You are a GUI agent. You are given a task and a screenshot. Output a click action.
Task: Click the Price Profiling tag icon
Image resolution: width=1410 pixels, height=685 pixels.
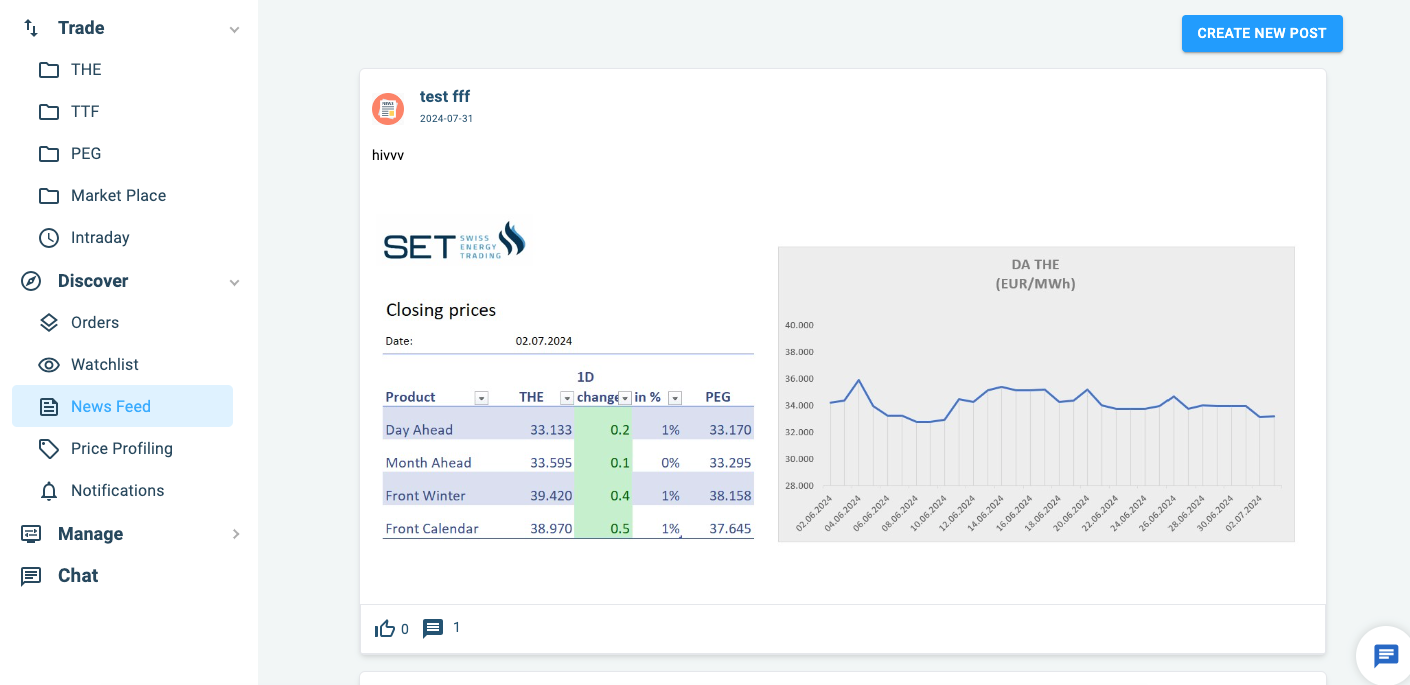(x=49, y=448)
